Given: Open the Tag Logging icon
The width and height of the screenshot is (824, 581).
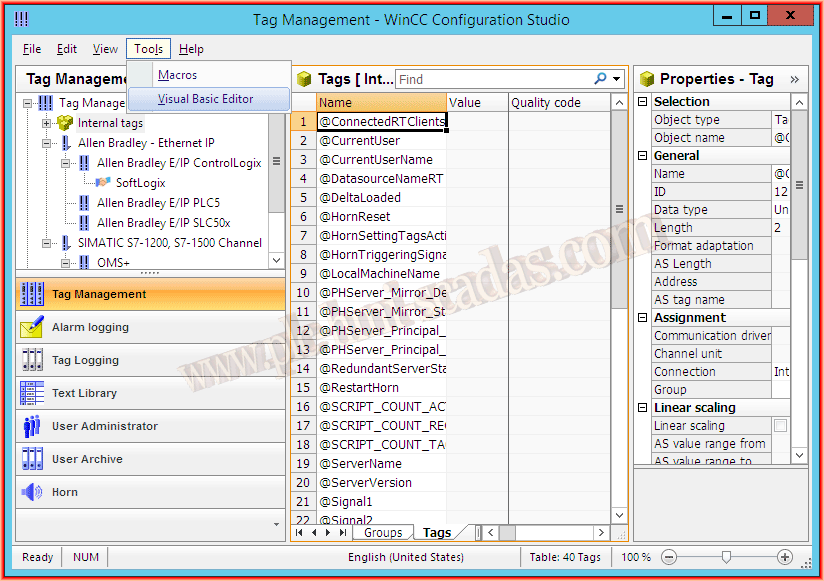Looking at the screenshot, I should [32, 360].
